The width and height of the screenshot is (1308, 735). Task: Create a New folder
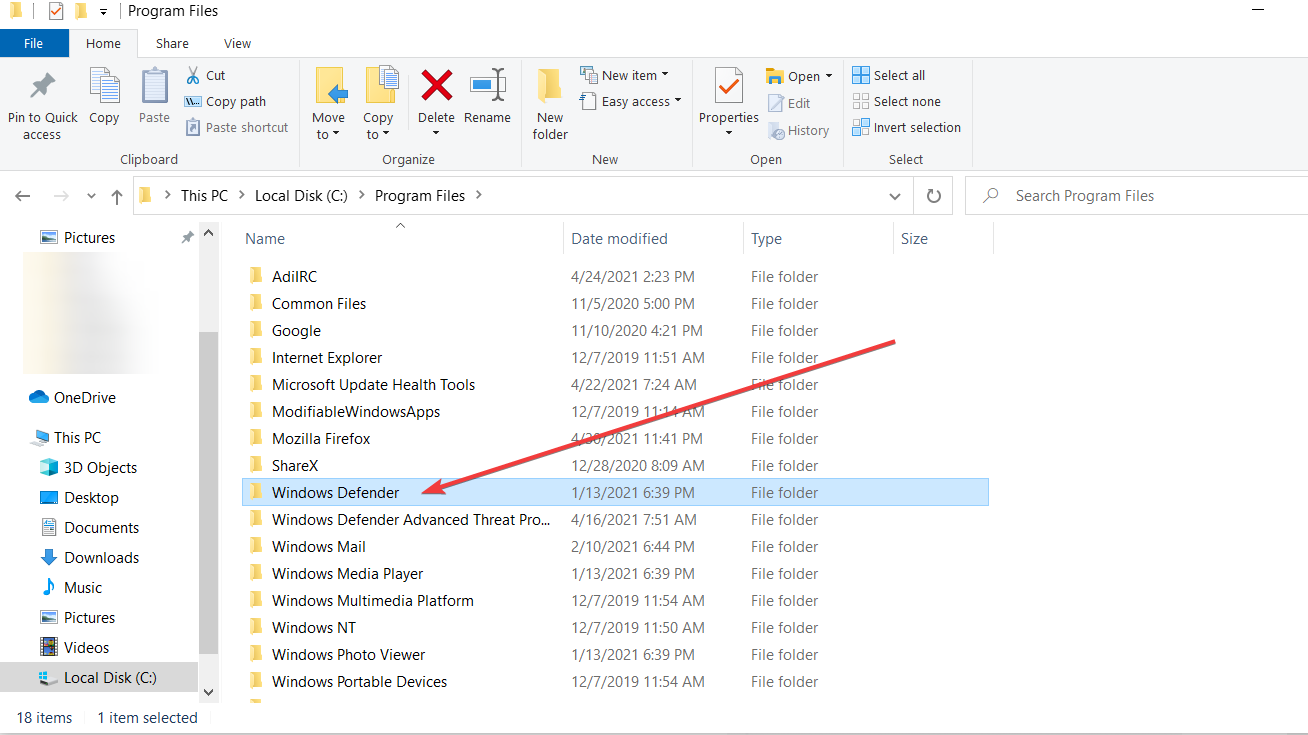(550, 105)
